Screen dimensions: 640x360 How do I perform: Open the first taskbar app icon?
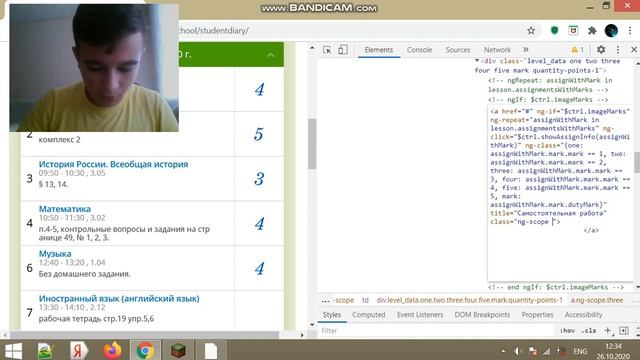pyautogui.click(x=45, y=351)
